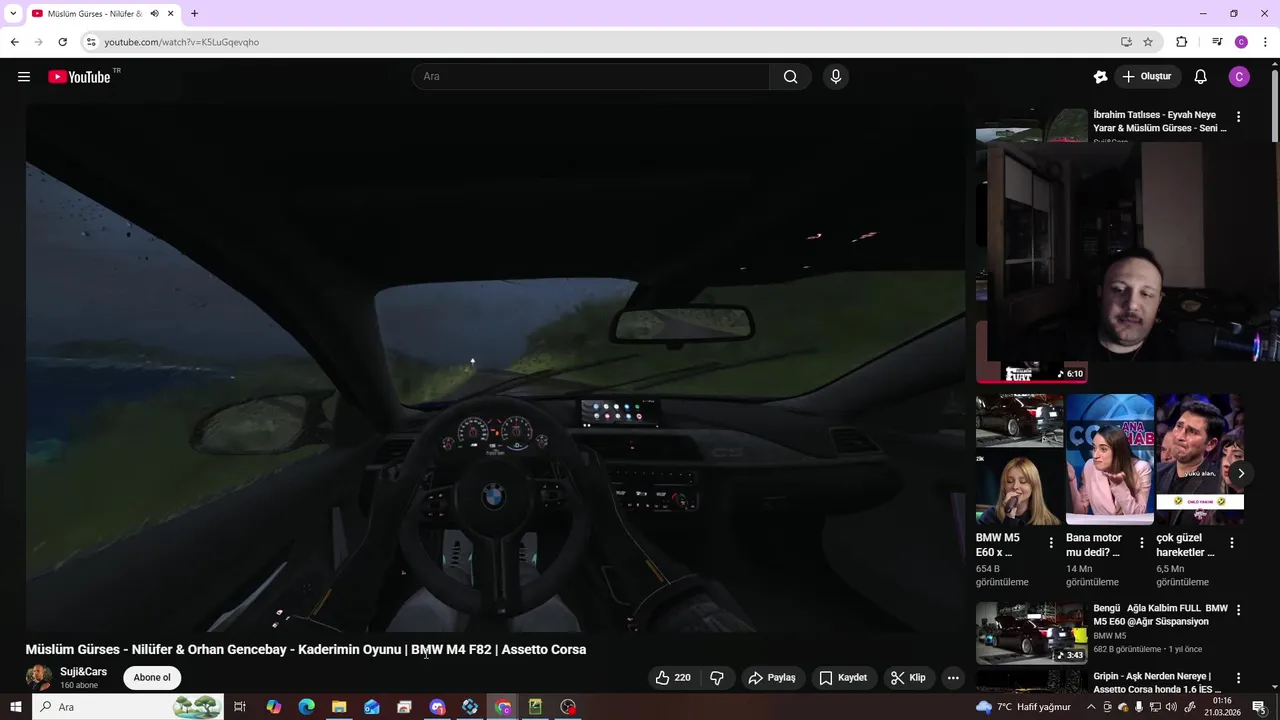Screen dimensions: 1280x720
Task: Open the YouTube guide hamburger menu
Action: coord(24,77)
